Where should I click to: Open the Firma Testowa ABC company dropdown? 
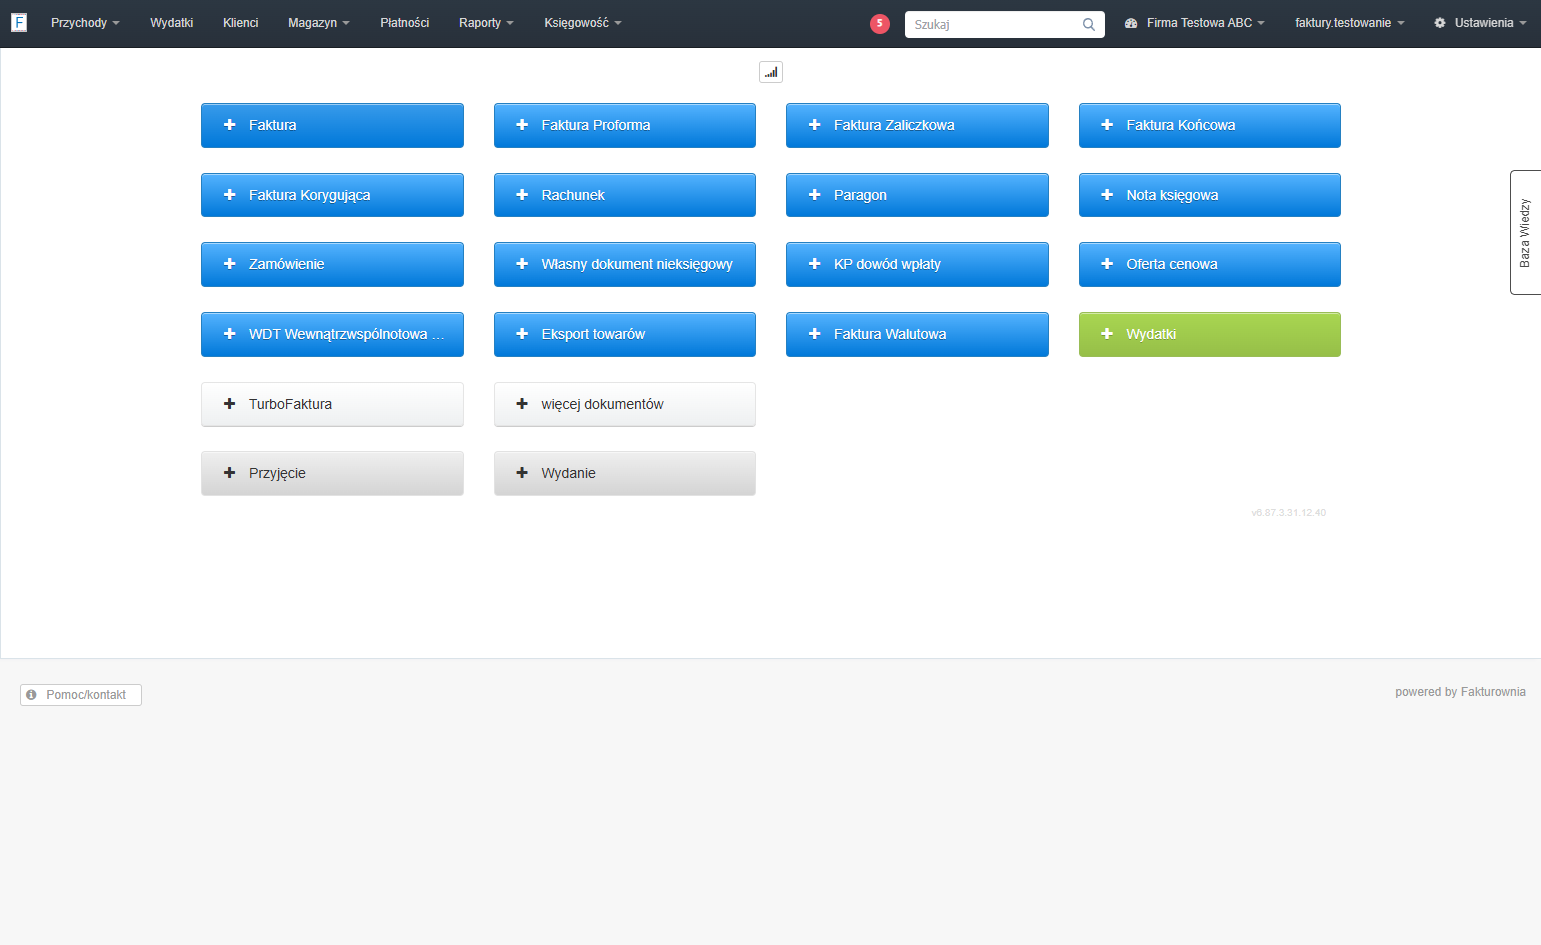pyautogui.click(x=1195, y=23)
